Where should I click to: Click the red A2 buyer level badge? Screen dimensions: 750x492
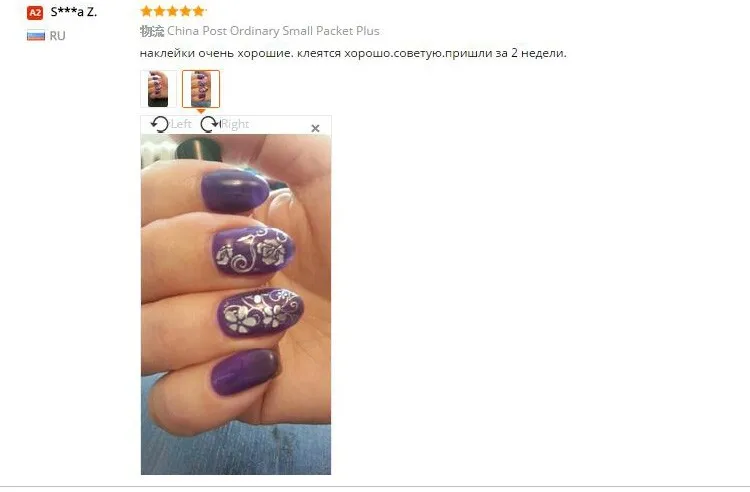pos(35,12)
